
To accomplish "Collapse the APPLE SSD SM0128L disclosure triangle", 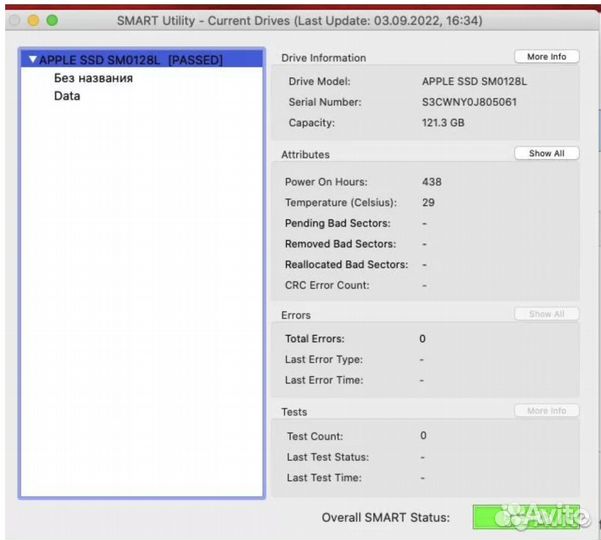I will (33, 60).
